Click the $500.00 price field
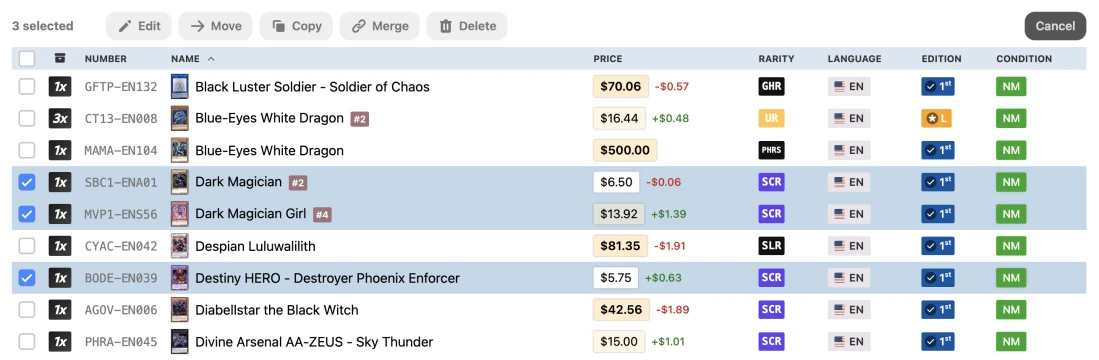Screen dimensions: 1099x360 [x=624, y=151]
